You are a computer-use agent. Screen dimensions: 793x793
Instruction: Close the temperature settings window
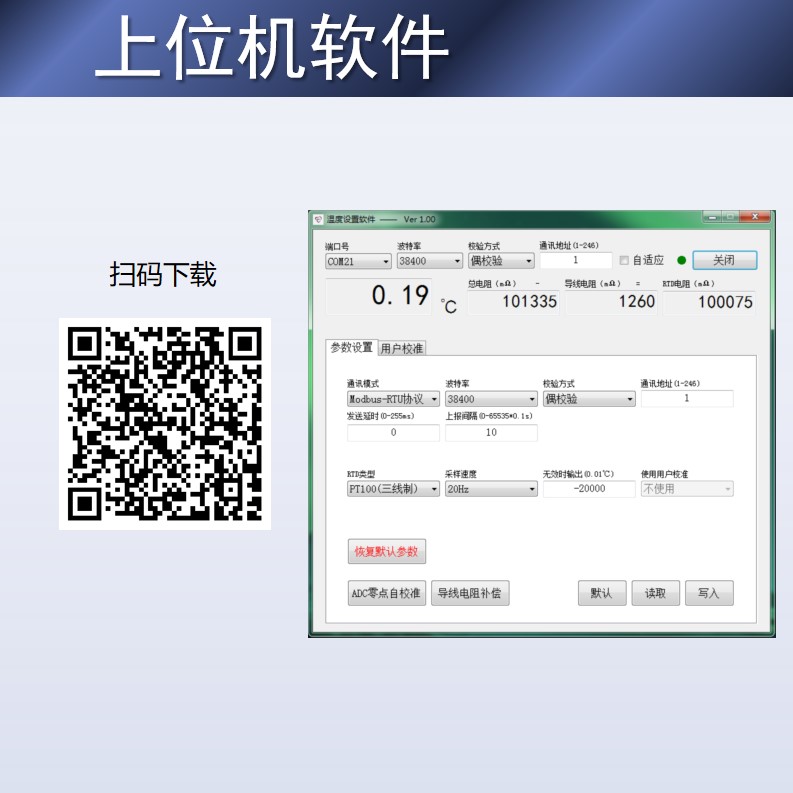[x=754, y=217]
